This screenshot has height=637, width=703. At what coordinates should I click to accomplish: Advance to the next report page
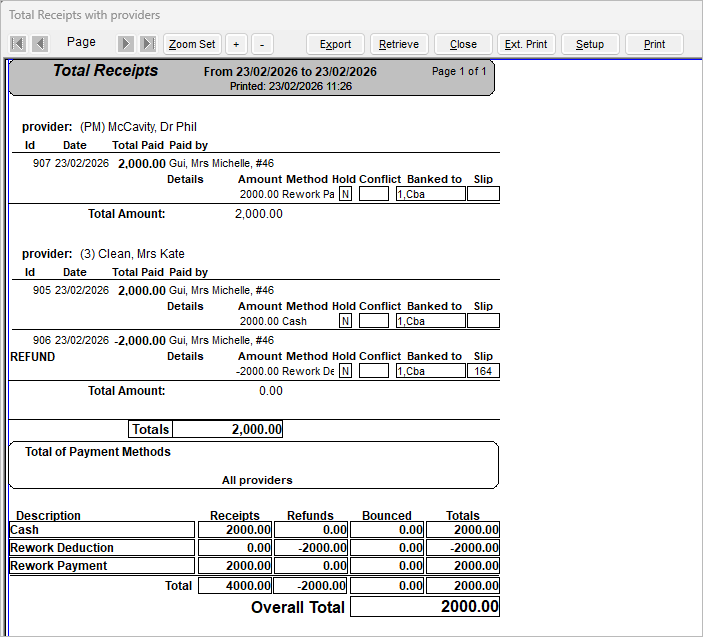pyautogui.click(x=126, y=44)
